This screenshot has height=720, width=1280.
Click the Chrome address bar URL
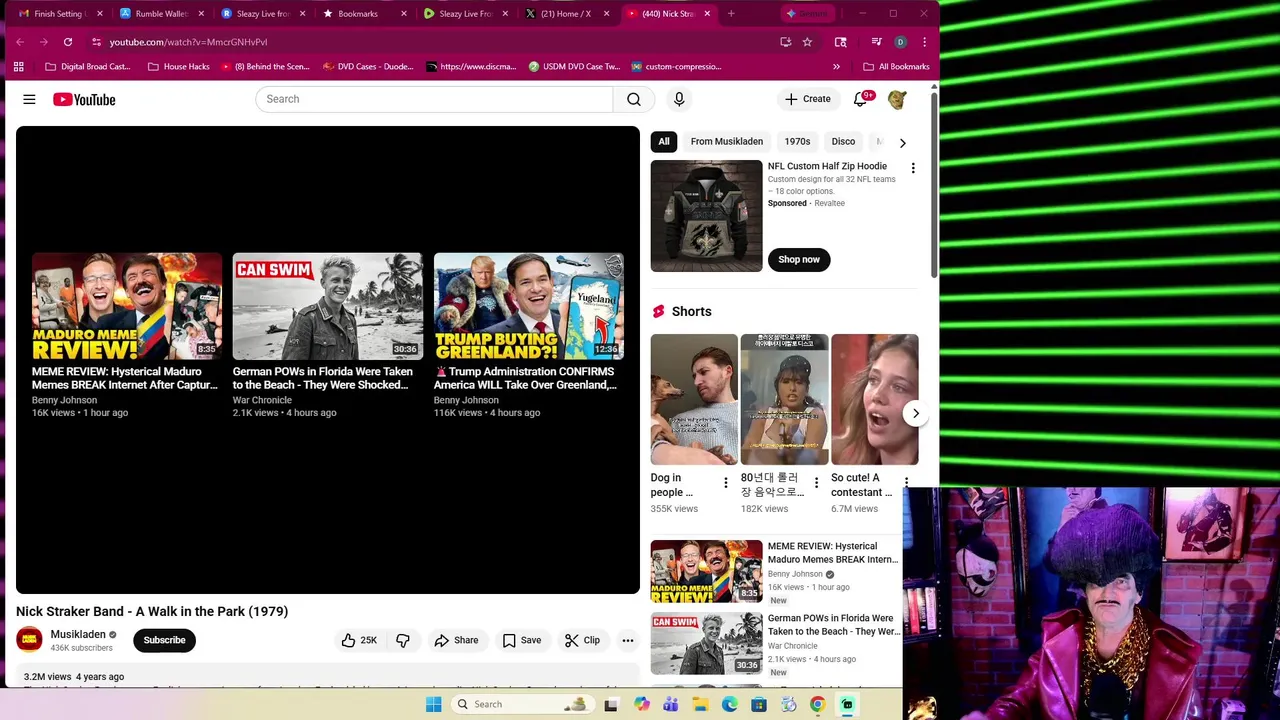click(188, 42)
